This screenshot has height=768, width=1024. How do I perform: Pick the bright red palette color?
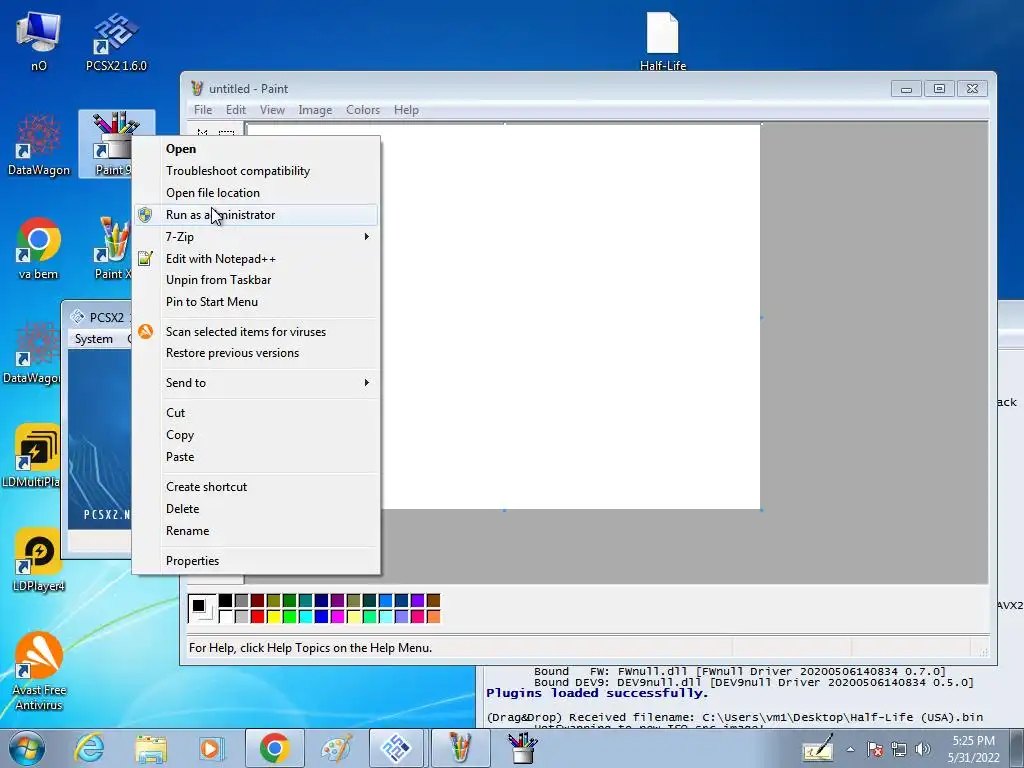[x=257, y=616]
